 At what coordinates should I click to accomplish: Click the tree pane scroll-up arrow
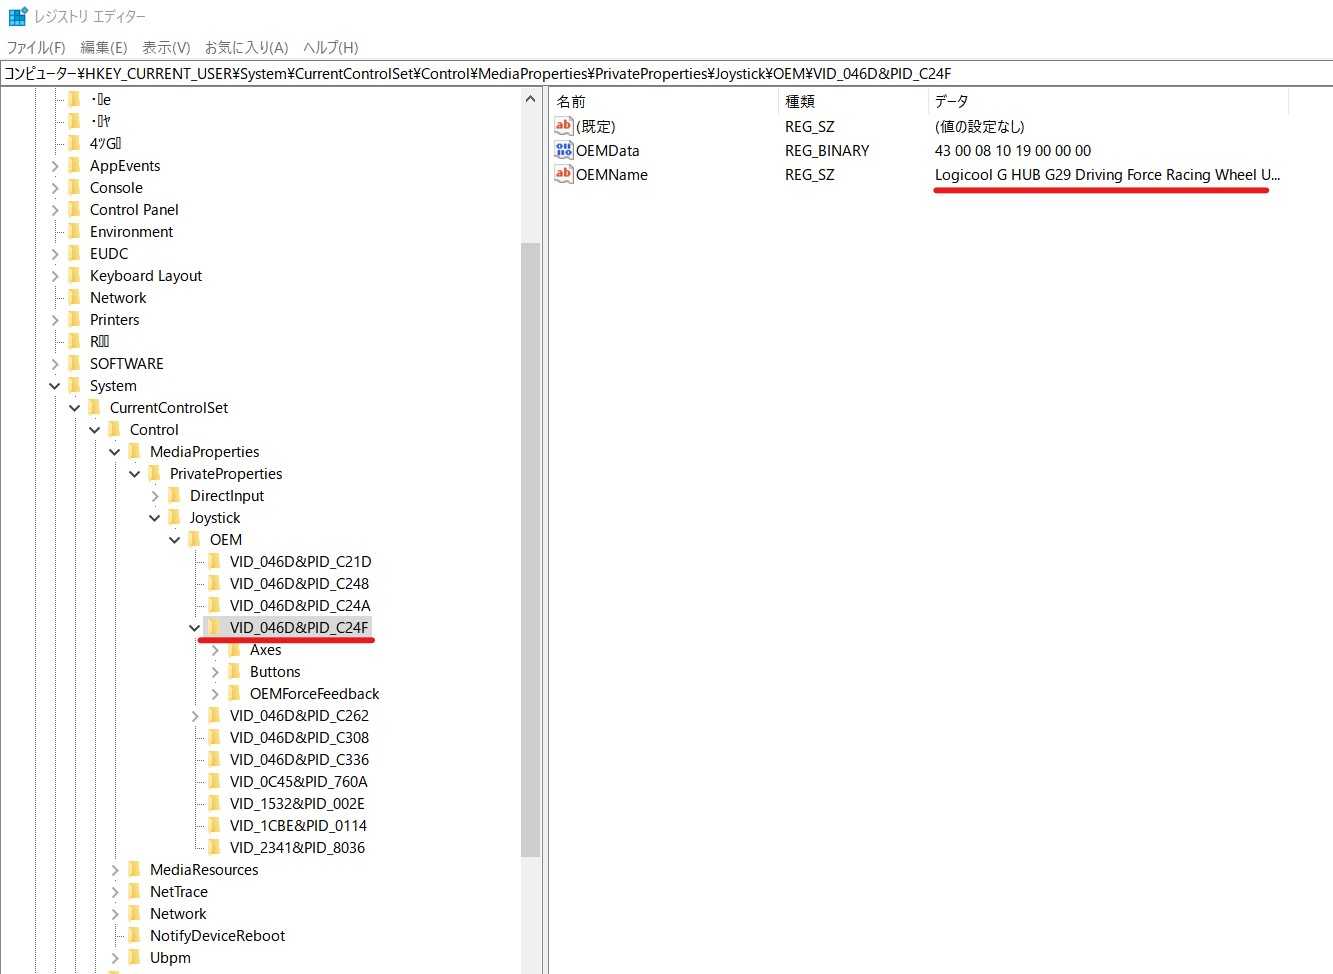point(530,99)
